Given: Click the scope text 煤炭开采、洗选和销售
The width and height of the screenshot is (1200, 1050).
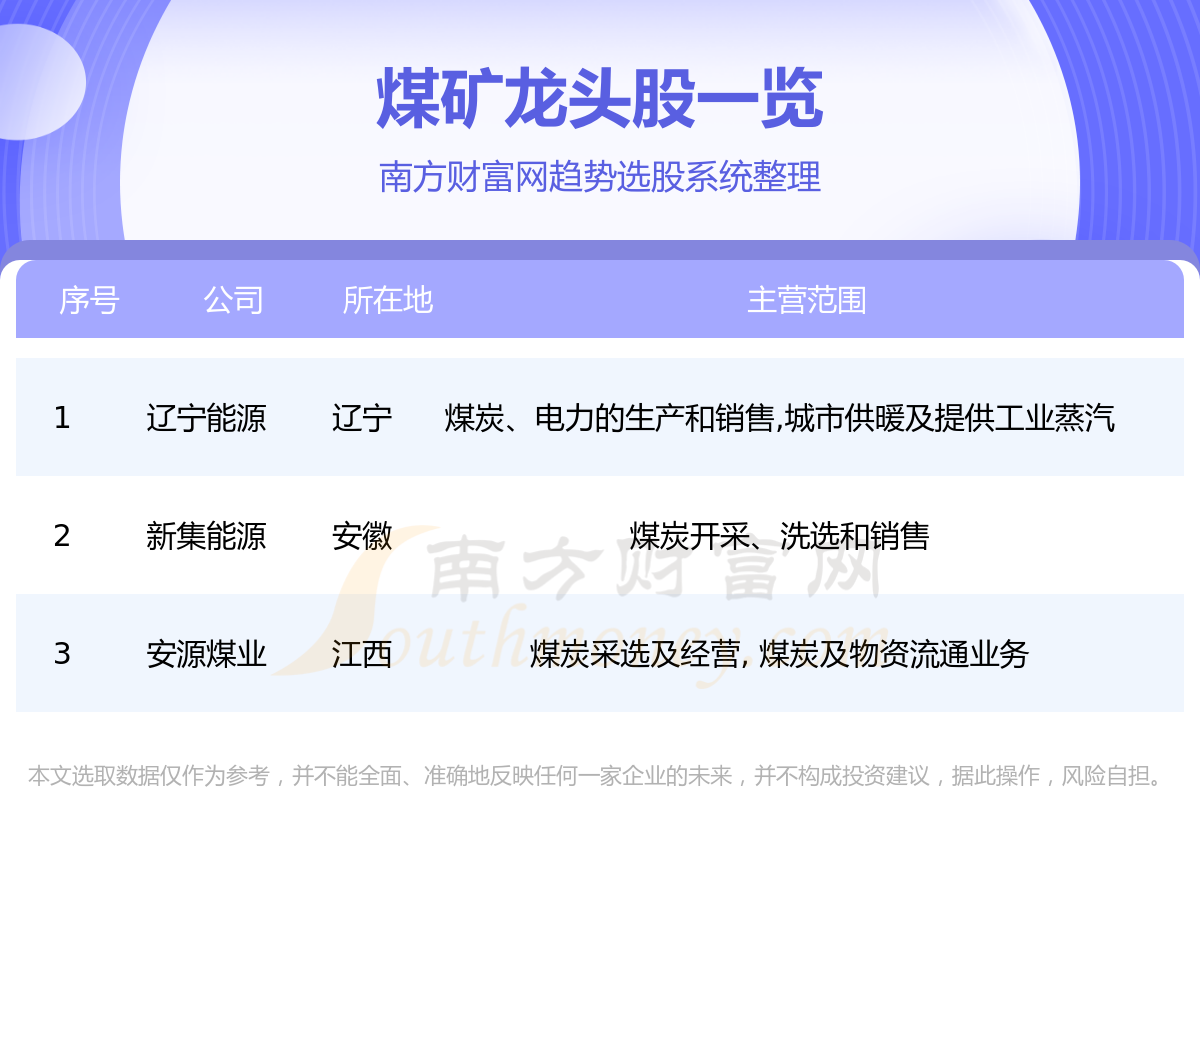Looking at the screenshot, I should [x=780, y=536].
